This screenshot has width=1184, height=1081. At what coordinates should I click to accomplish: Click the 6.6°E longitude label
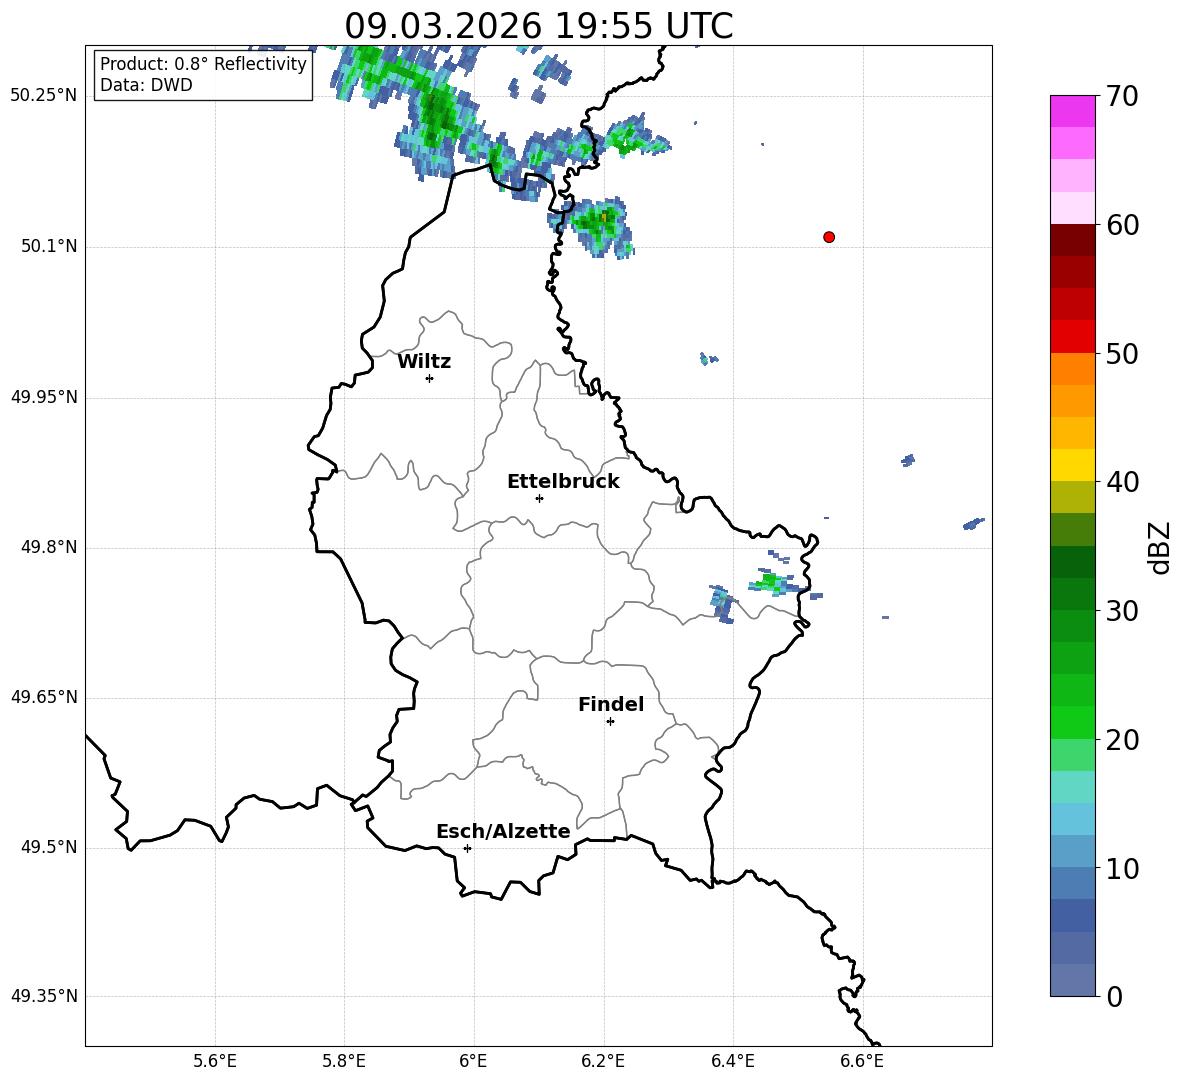862,1061
